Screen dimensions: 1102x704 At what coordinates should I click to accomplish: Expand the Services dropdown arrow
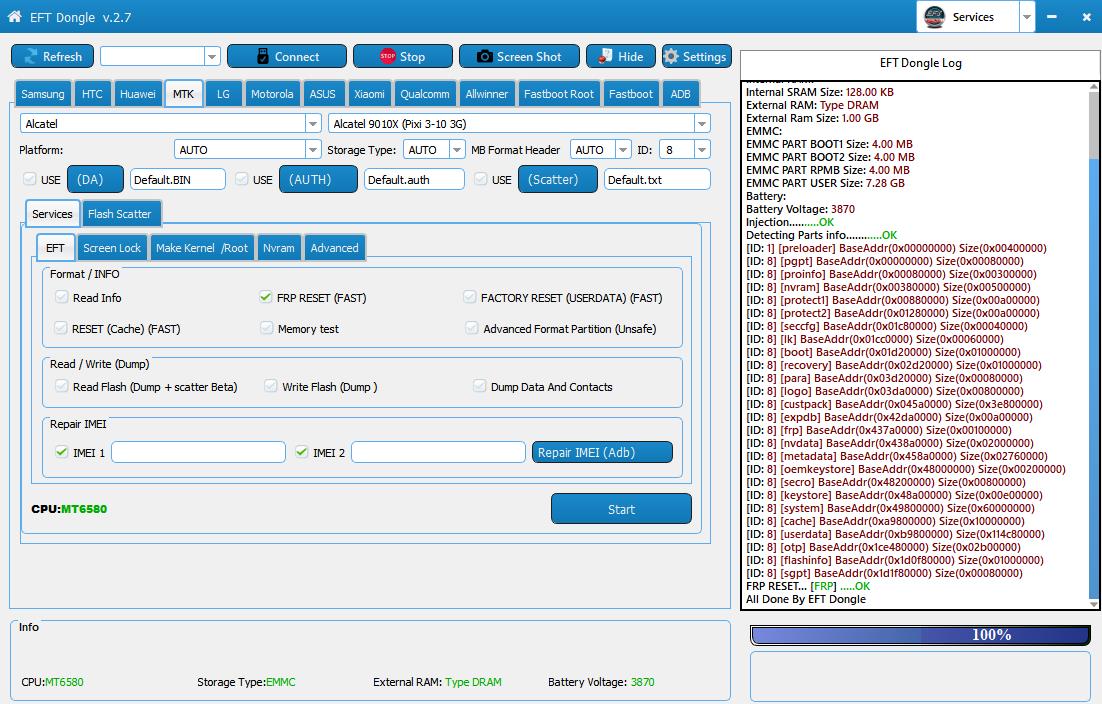(1027, 17)
